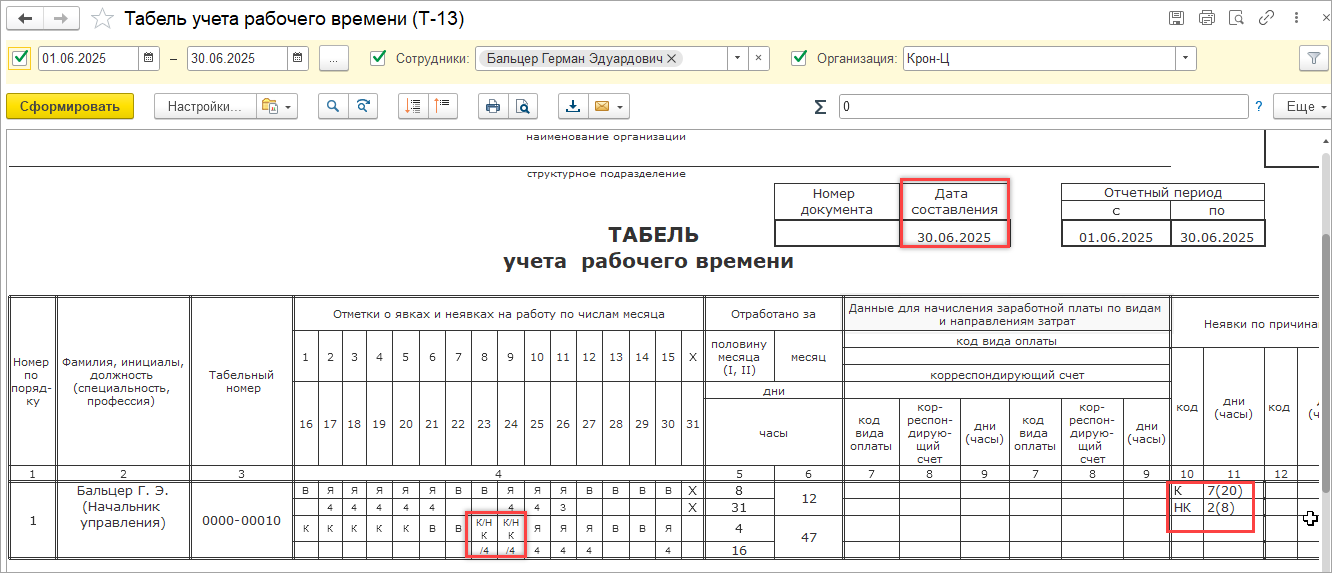This screenshot has height=573, width=1332.
Task: Select the НК absence code cell
Action: [1186, 508]
